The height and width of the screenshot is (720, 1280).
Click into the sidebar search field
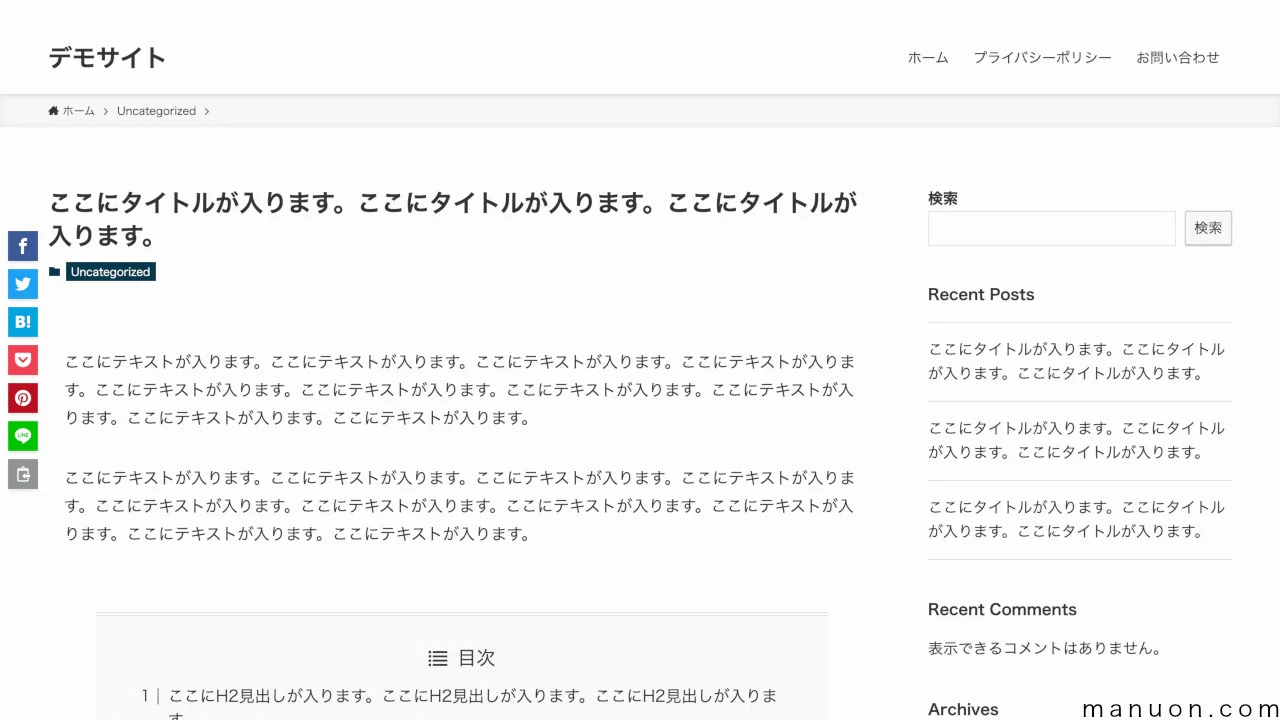pyautogui.click(x=1051, y=228)
